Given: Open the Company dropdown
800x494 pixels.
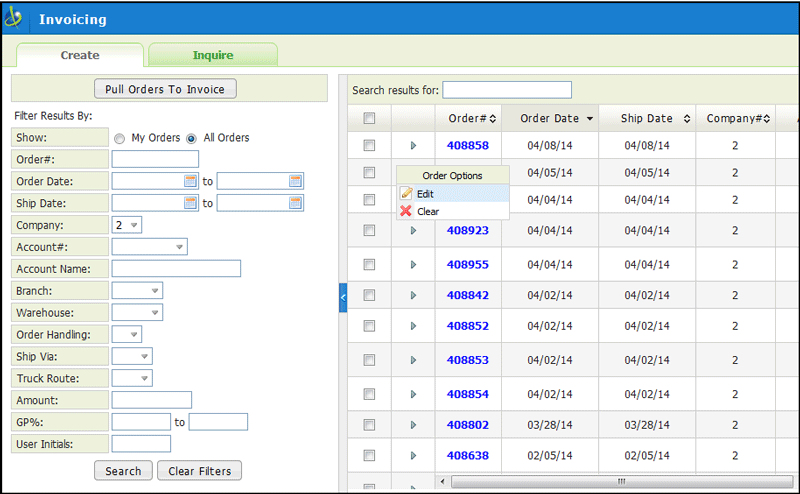Looking at the screenshot, I should pyautogui.click(x=134, y=225).
